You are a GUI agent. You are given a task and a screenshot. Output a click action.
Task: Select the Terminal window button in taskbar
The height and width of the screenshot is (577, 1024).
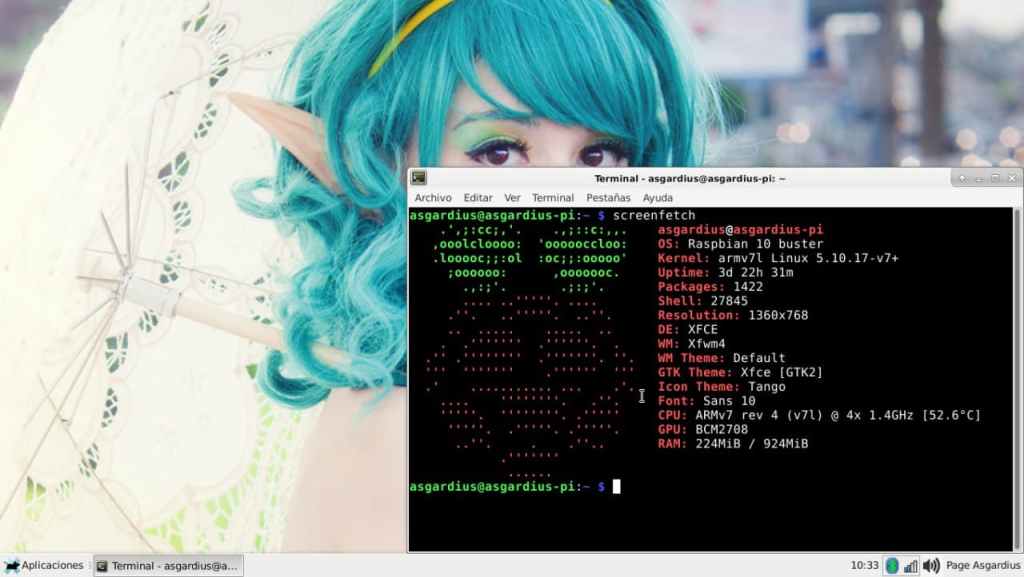click(168, 566)
